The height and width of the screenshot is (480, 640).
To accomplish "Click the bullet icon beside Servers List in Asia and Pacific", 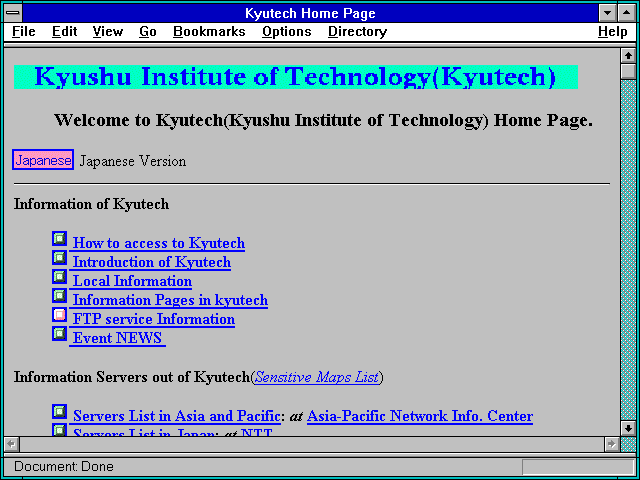I will (x=60, y=411).
